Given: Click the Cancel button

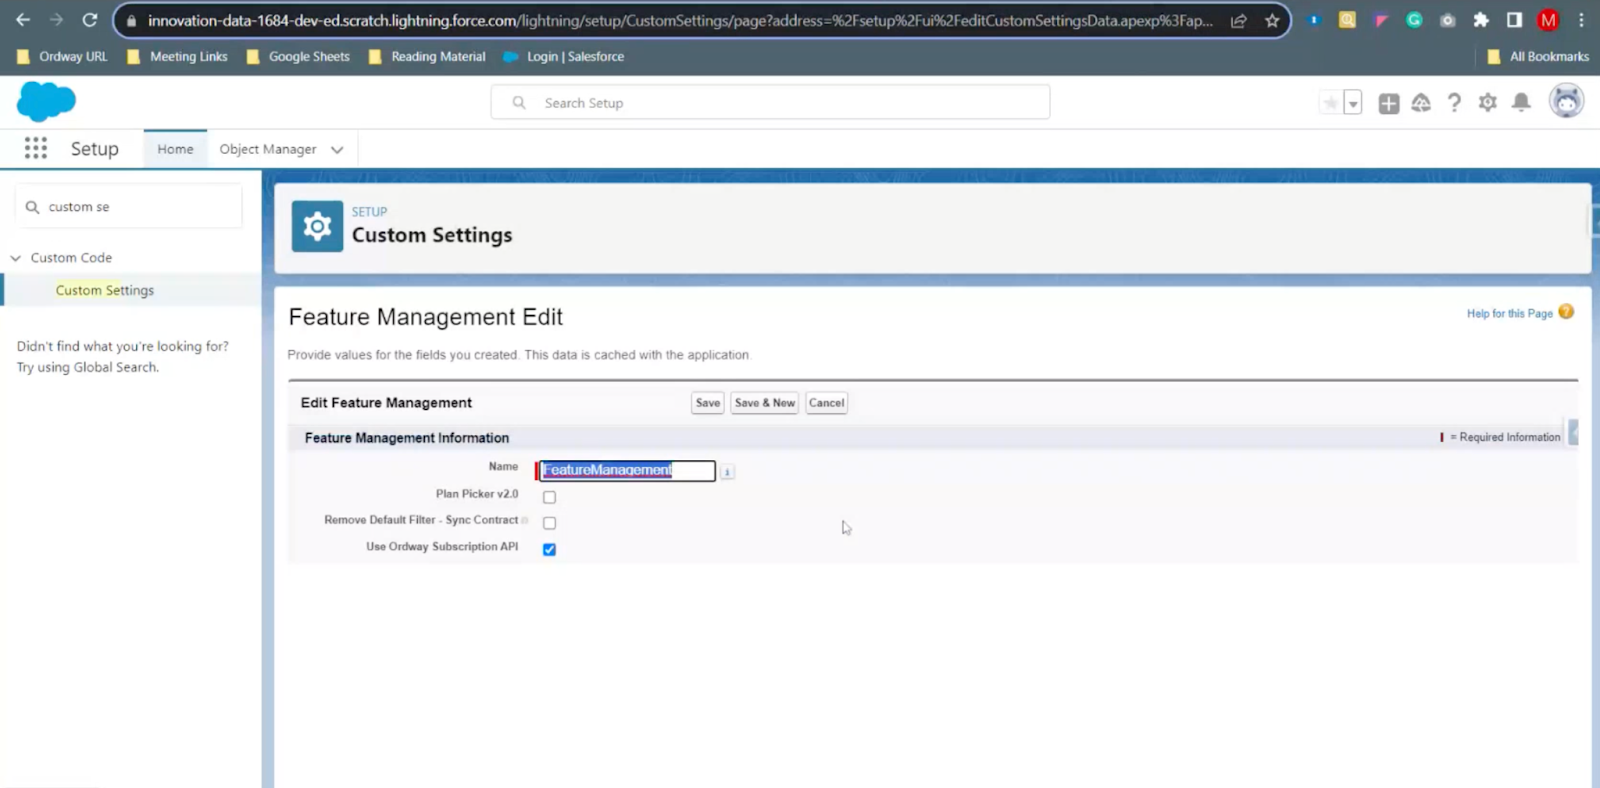Looking at the screenshot, I should (x=826, y=403).
